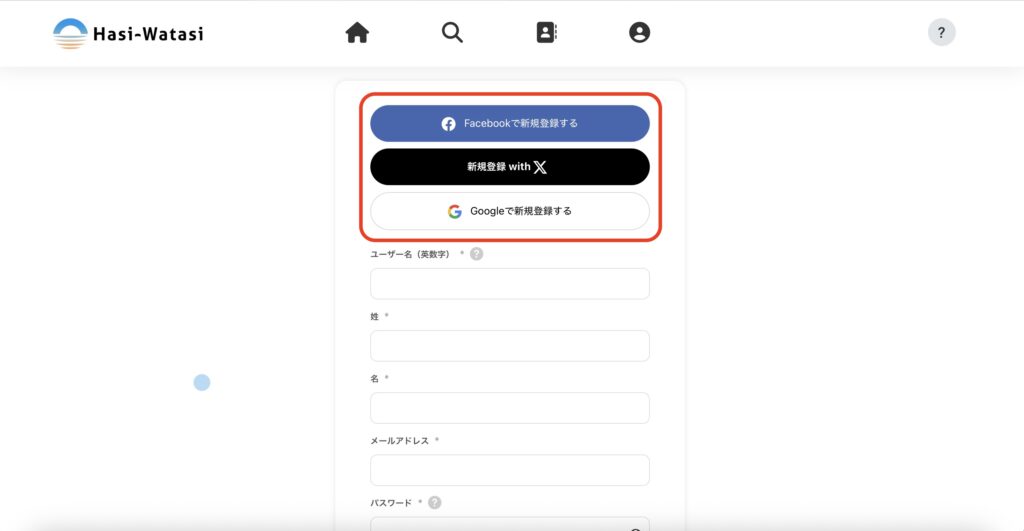
Task: Click the light blue floating circle
Action: [202, 383]
